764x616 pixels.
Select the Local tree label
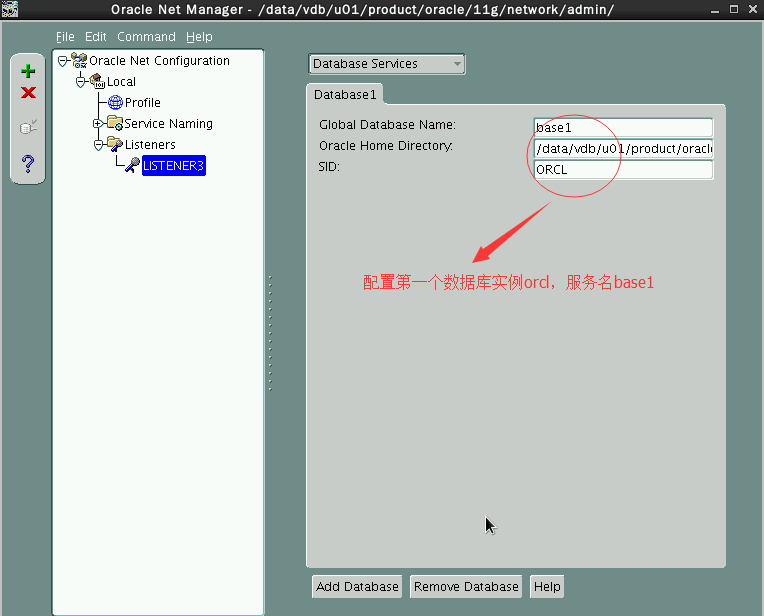click(121, 82)
